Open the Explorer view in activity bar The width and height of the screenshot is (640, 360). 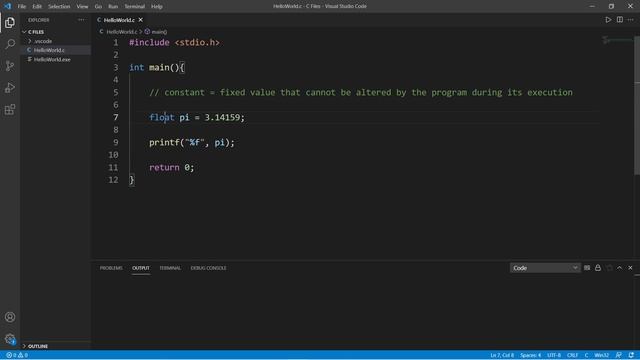tap(10, 22)
